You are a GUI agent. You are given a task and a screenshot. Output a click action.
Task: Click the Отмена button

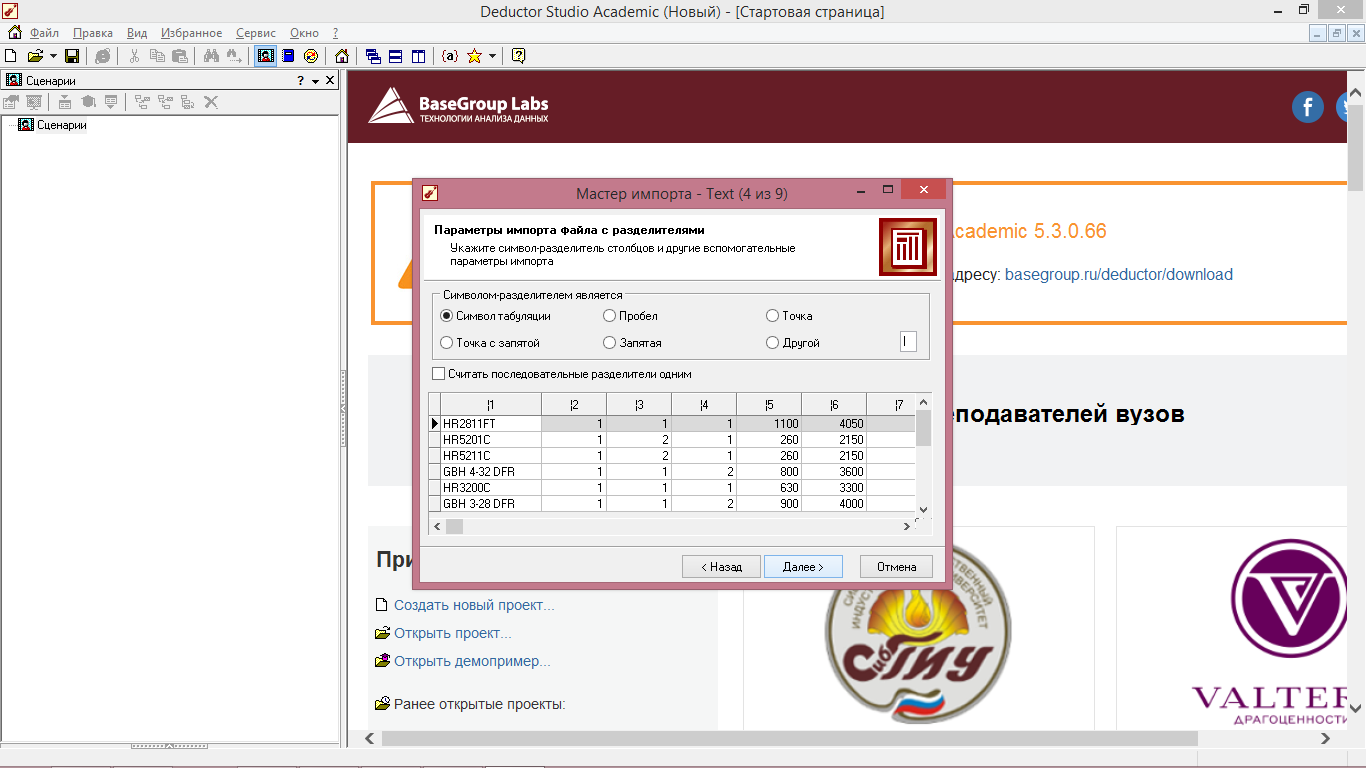[896, 567]
